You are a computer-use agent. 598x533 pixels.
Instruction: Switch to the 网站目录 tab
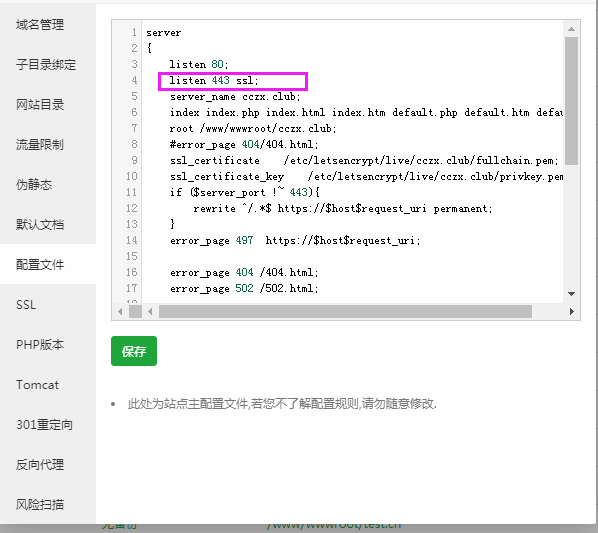(x=40, y=105)
